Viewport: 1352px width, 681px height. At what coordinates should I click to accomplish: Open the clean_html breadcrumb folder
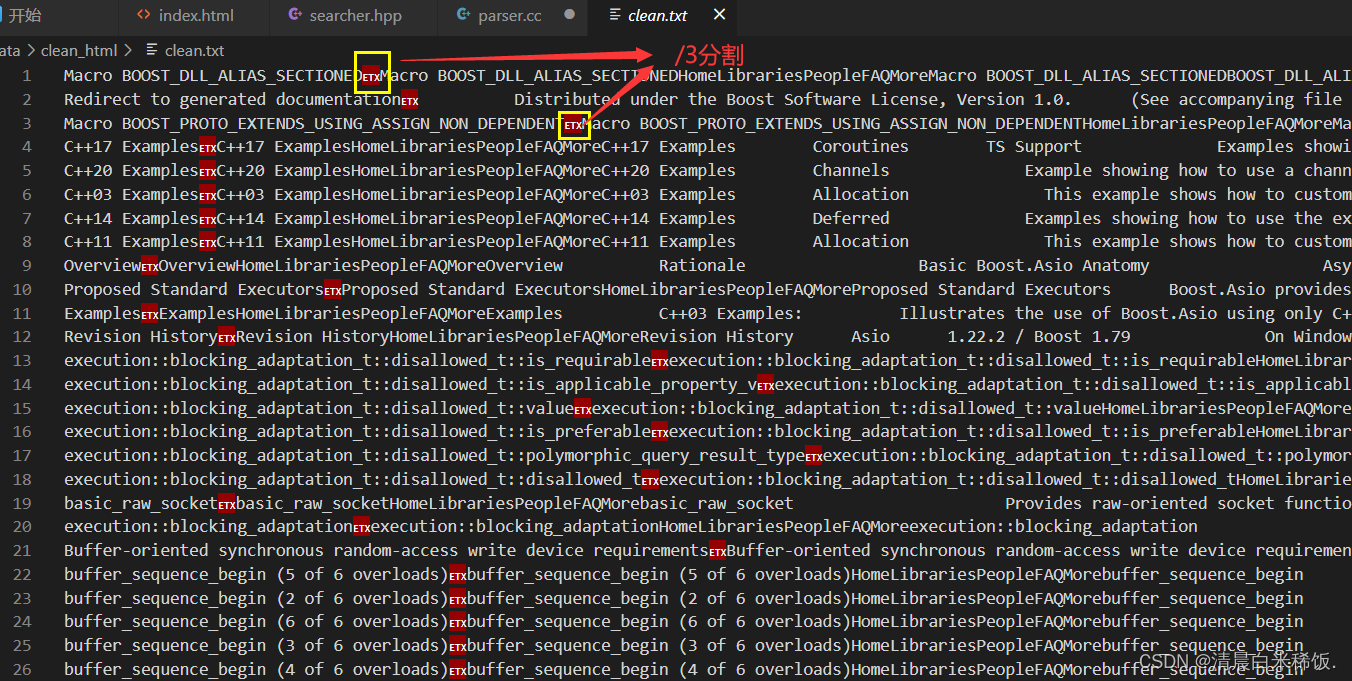coord(79,50)
